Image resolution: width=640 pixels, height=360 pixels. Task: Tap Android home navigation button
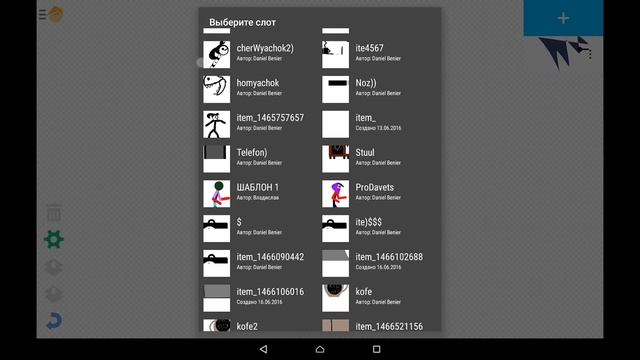[x=320, y=349]
